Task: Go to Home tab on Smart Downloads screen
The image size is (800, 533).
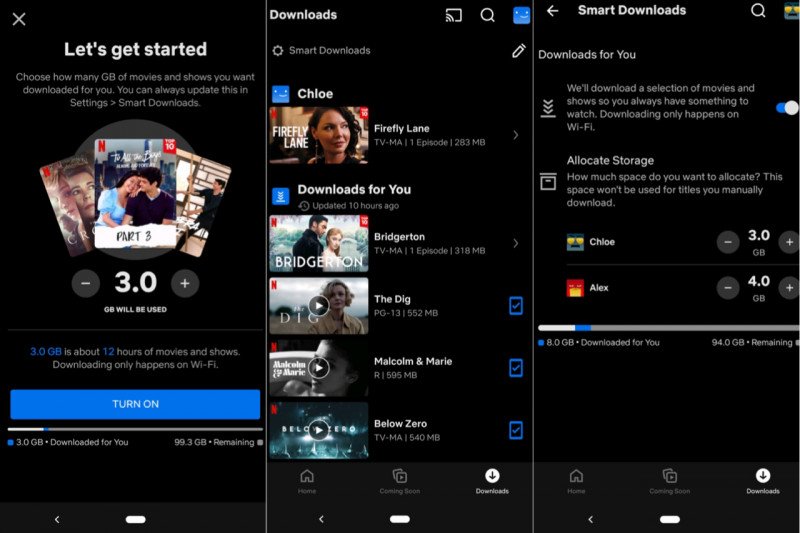Action: [576, 481]
